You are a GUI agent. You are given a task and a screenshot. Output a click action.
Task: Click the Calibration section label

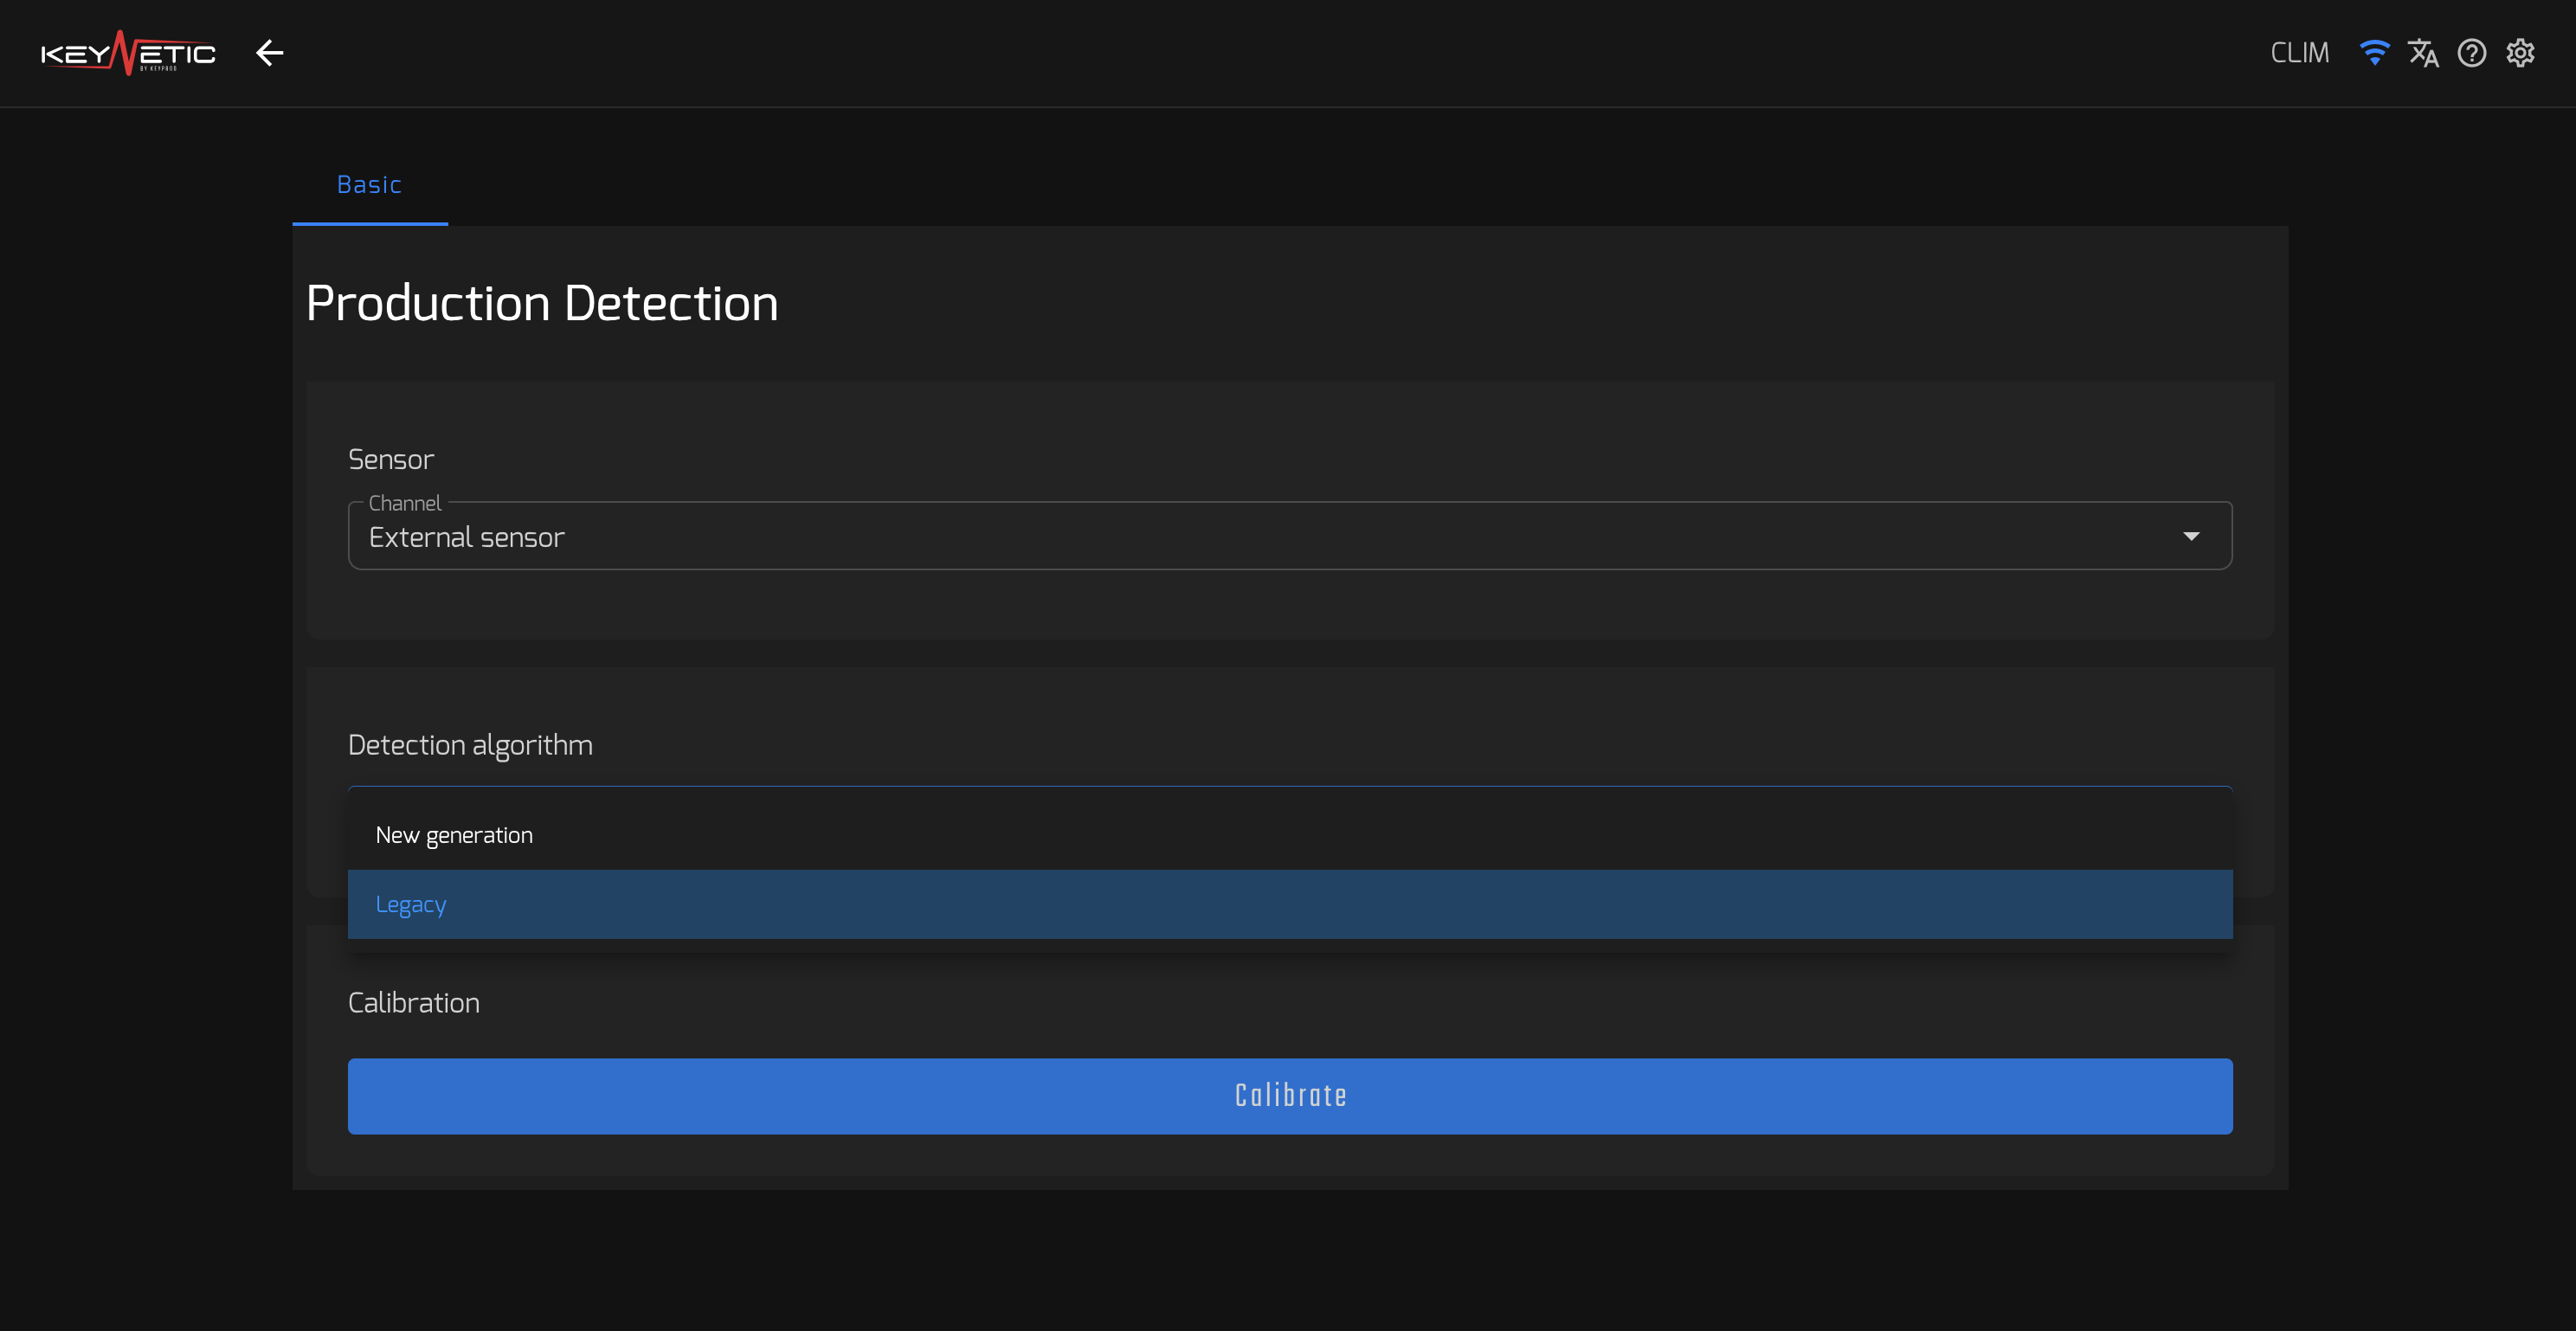click(414, 1003)
